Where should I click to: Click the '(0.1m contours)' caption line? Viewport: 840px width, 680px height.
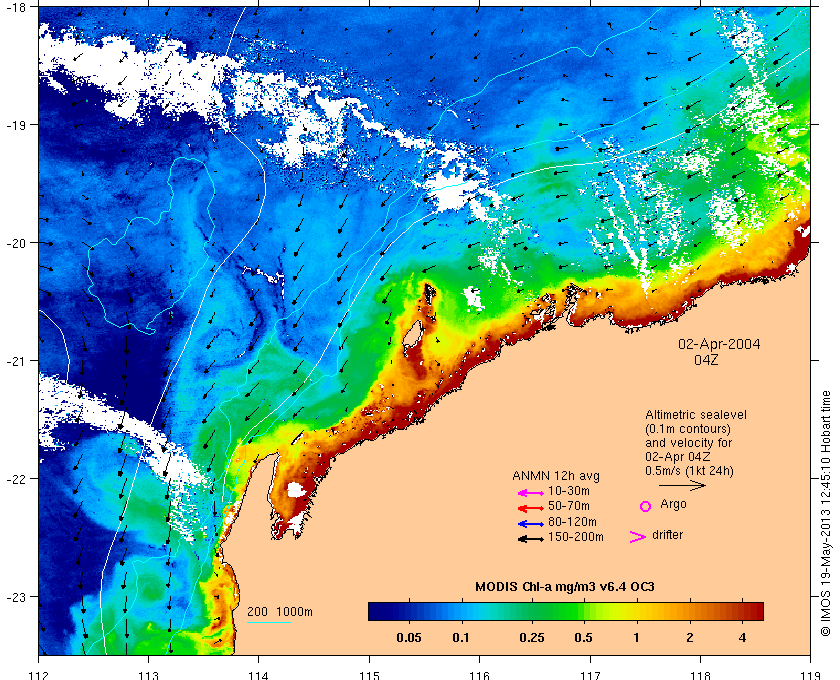point(688,429)
